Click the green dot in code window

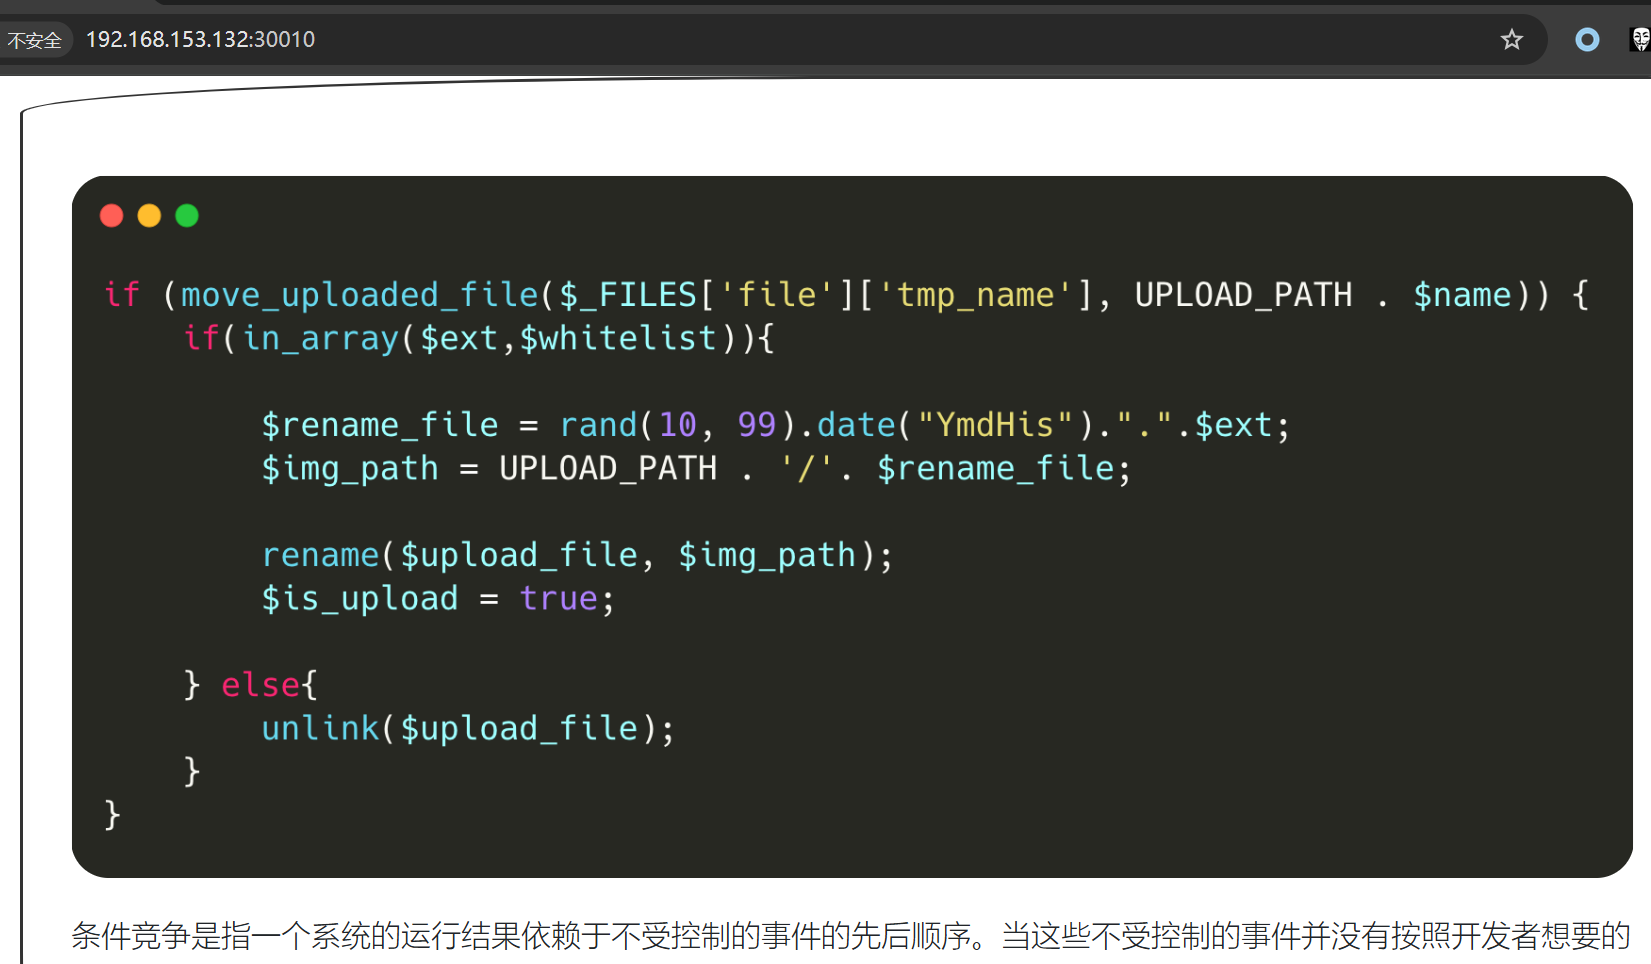pos(187,215)
